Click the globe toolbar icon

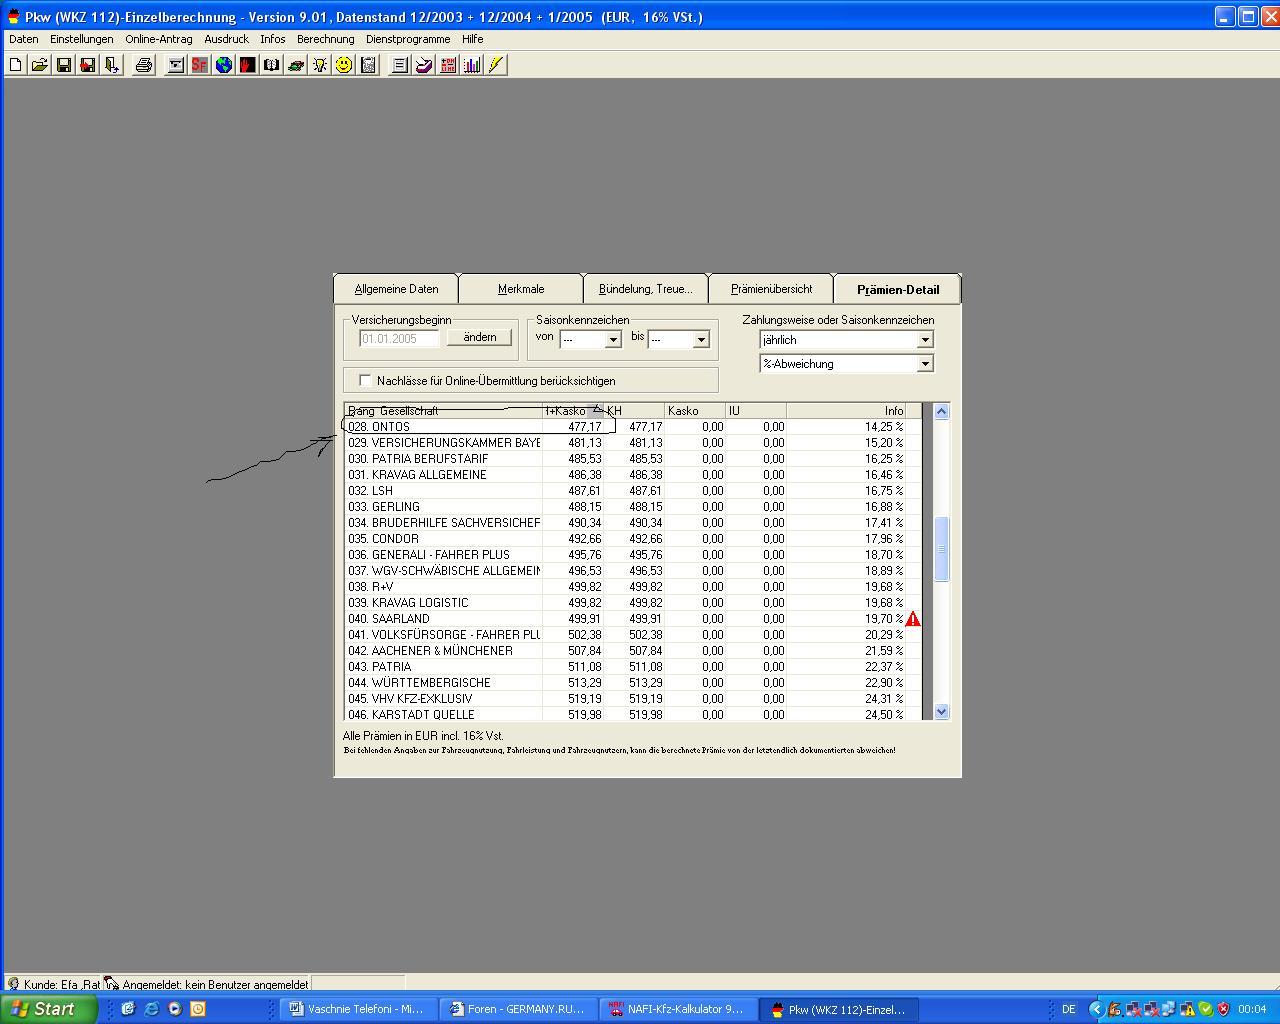pyautogui.click(x=224, y=65)
